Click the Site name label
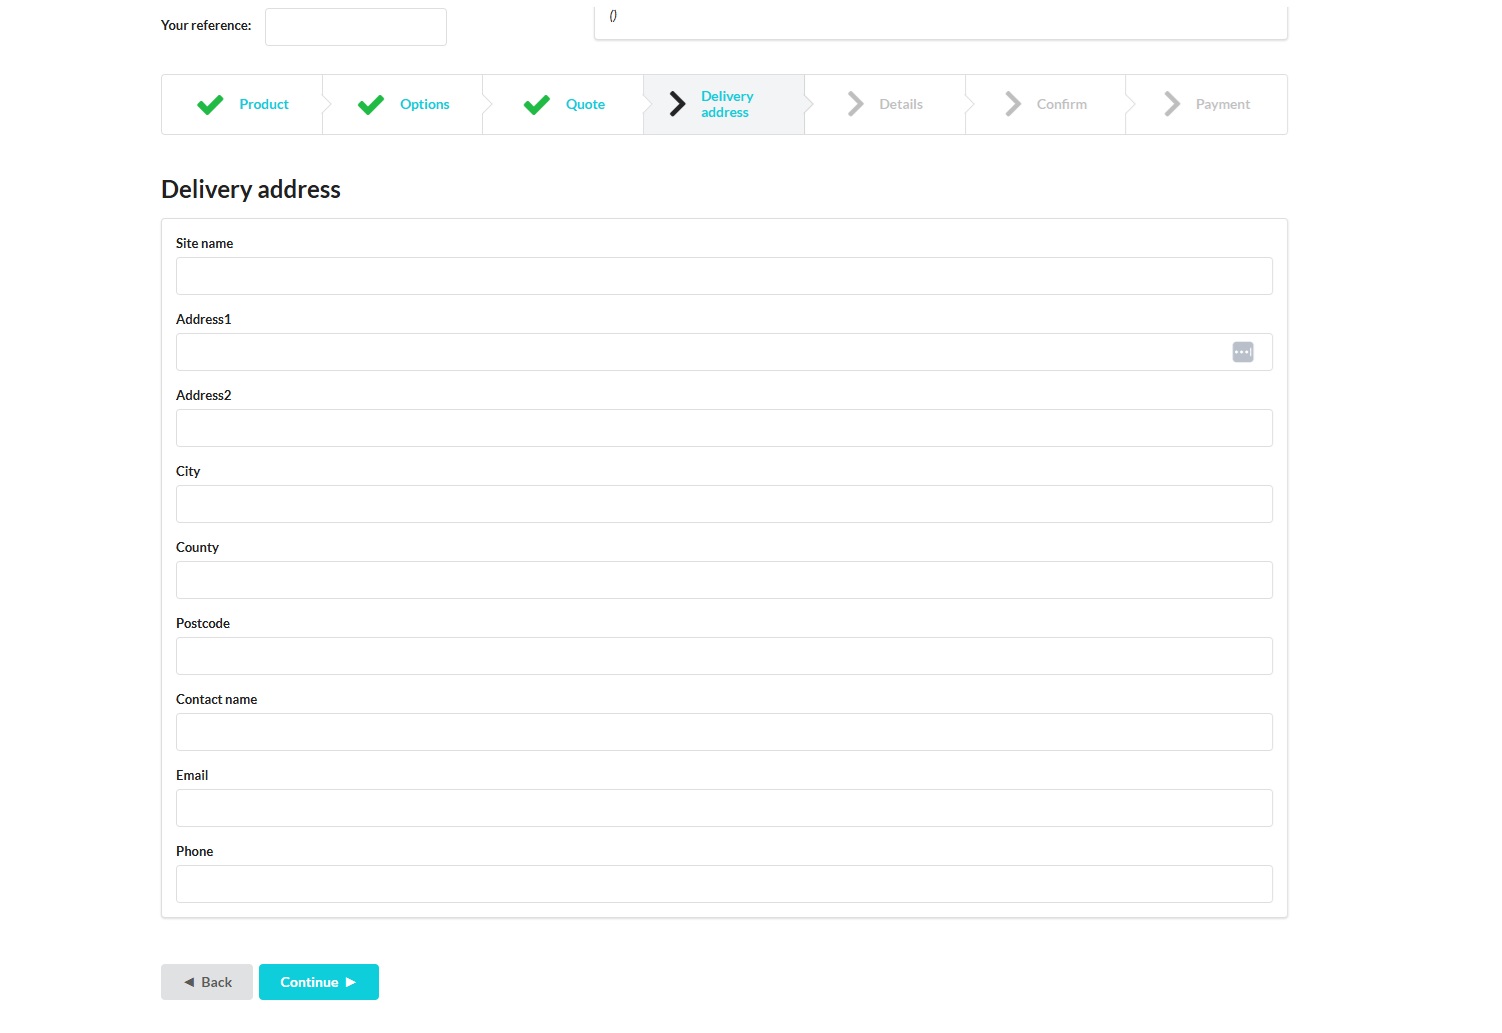Image resolution: width=1502 pixels, height=1033 pixels. (x=204, y=243)
